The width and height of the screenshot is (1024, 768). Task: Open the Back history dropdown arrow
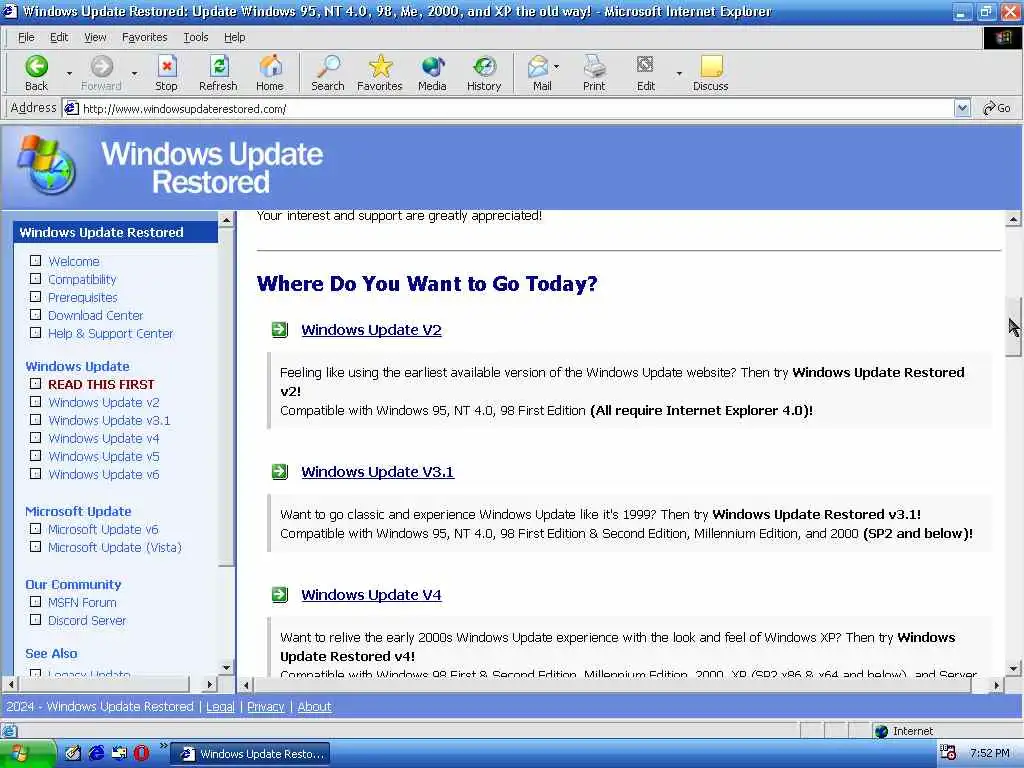pyautogui.click(x=69, y=73)
